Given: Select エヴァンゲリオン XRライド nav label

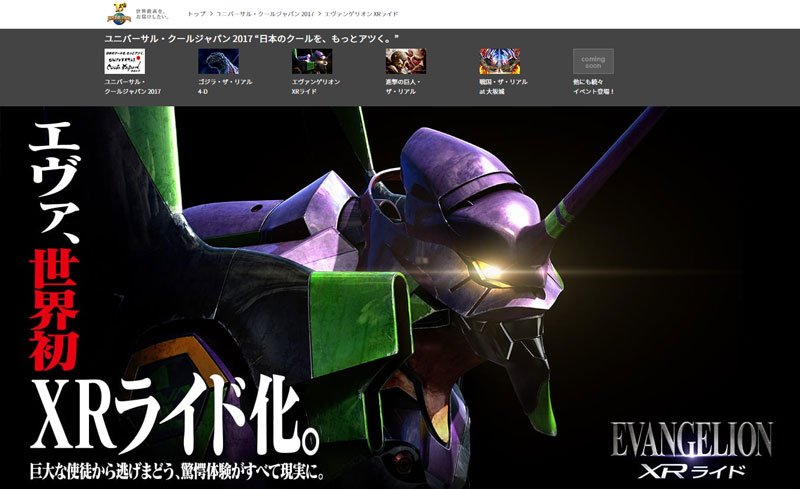Looking at the screenshot, I should pyautogui.click(x=316, y=87).
